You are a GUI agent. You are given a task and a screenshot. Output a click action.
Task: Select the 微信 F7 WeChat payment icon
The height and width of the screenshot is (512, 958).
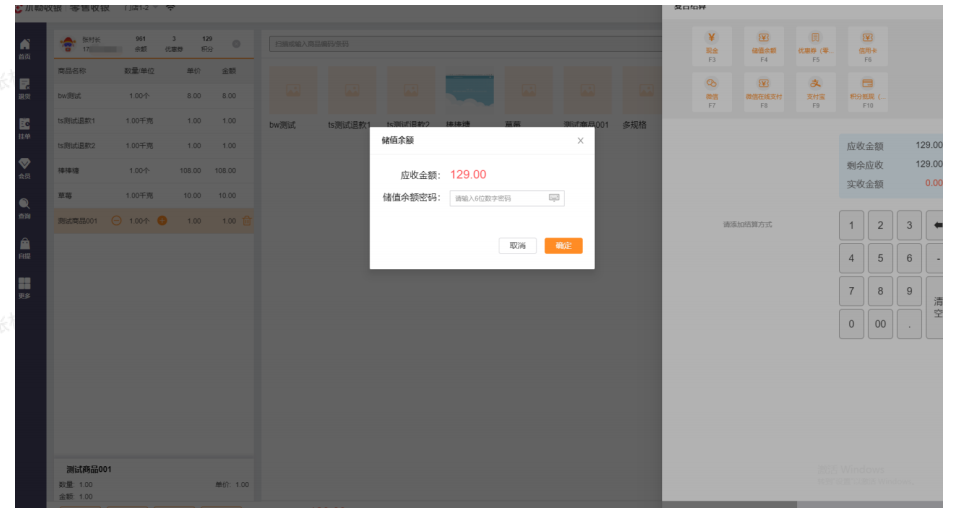point(712,92)
